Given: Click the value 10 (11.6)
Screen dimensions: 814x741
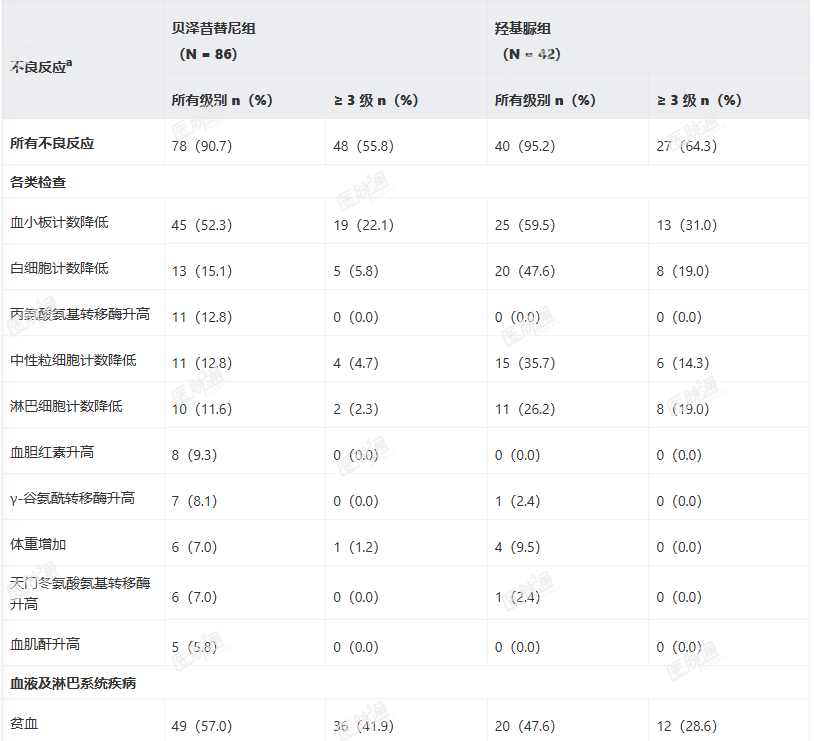Looking at the screenshot, I should [202, 409].
